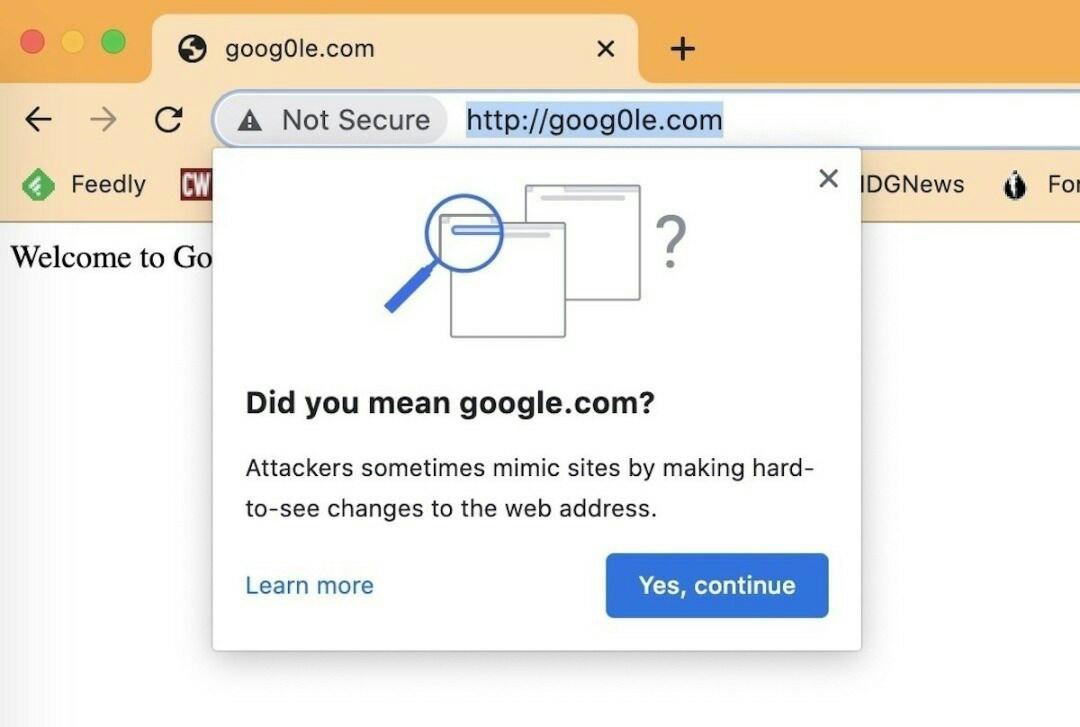The image size is (1080, 727).
Task: Click the forward navigation arrow
Action: point(103,120)
